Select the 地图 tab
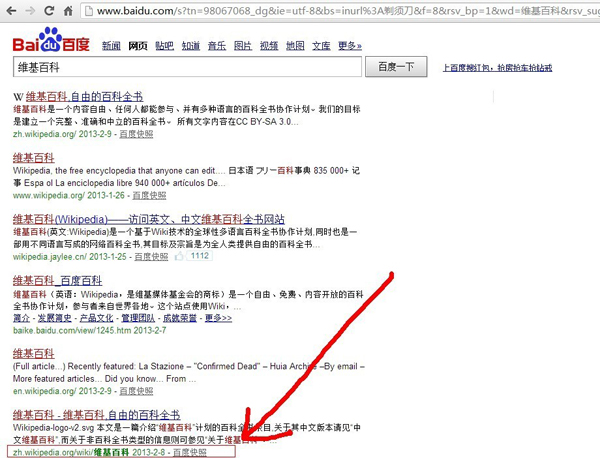 pyautogui.click(x=295, y=46)
